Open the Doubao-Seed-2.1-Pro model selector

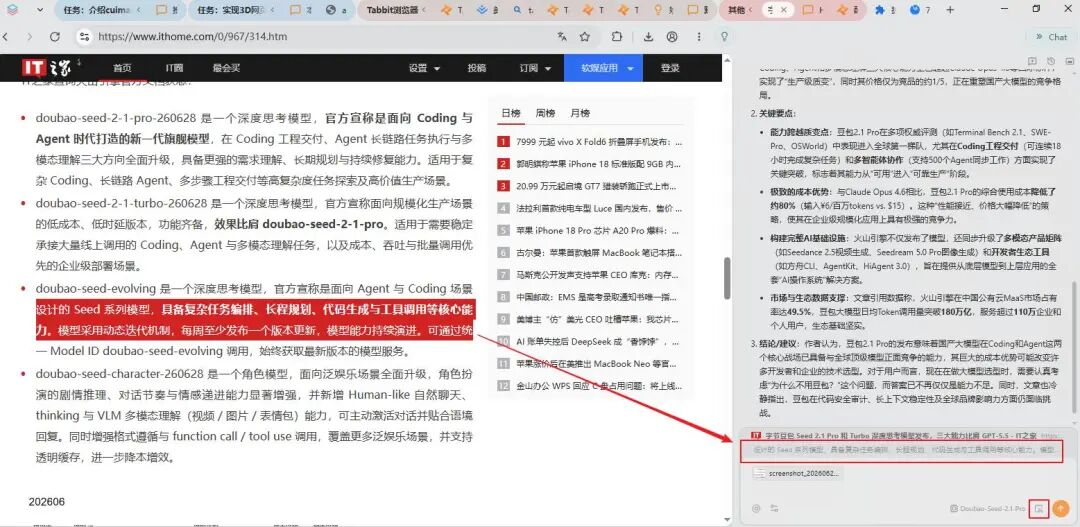point(986,508)
